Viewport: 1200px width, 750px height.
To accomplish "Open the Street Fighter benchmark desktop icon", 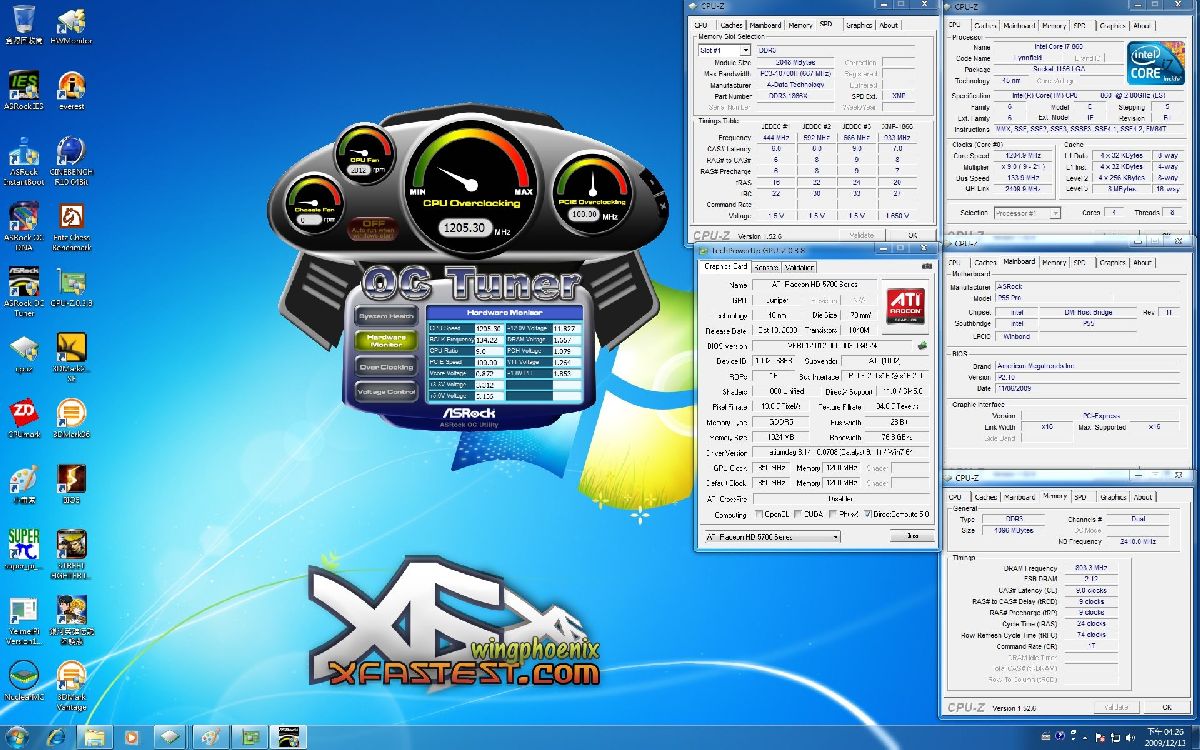I will (x=71, y=555).
